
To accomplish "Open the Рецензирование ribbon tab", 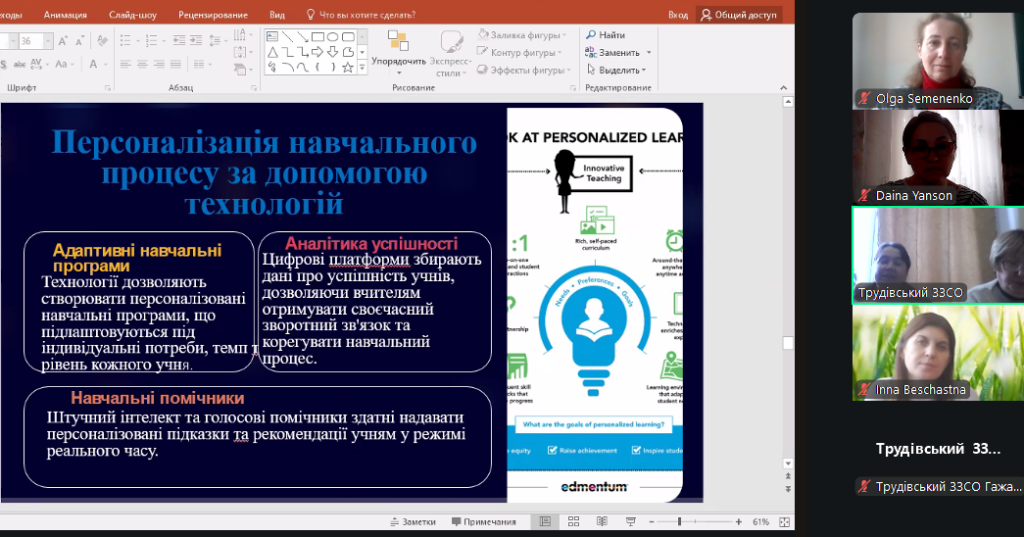I will tap(214, 15).
